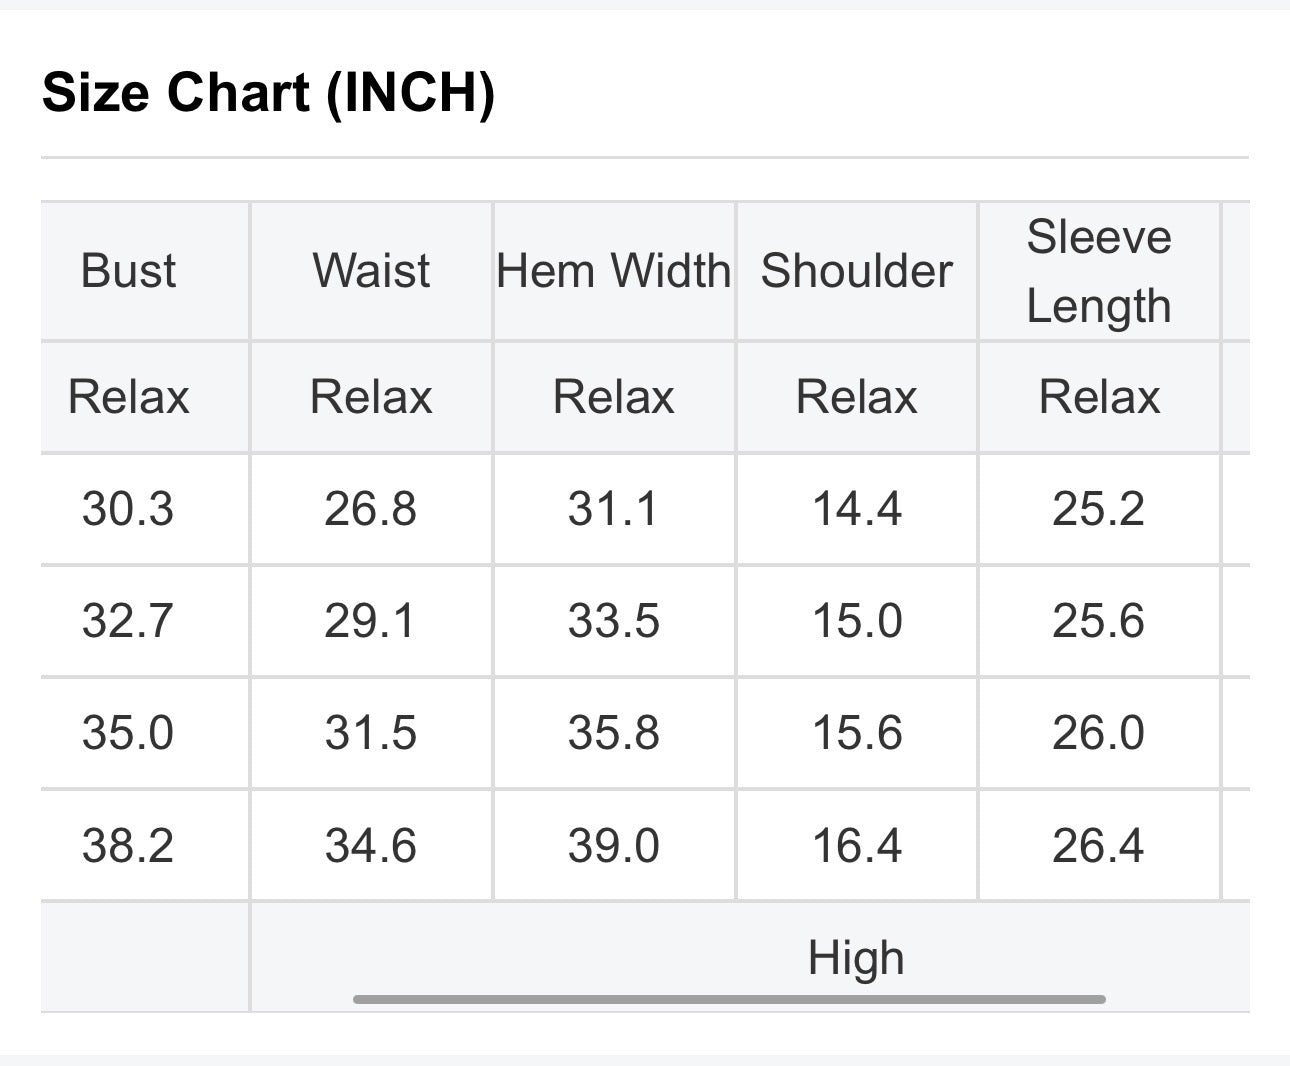
Task: Click shoulder value 15.0
Action: (x=857, y=621)
